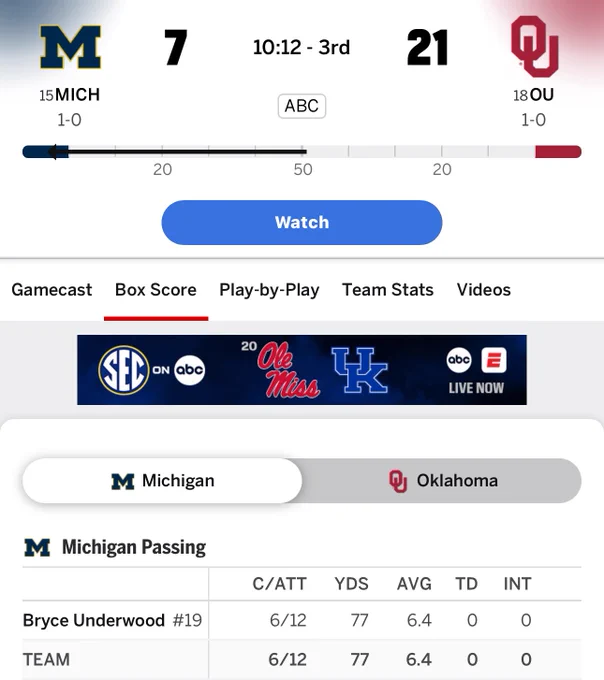Tap the SEC logo in banner

pyautogui.click(x=124, y=370)
